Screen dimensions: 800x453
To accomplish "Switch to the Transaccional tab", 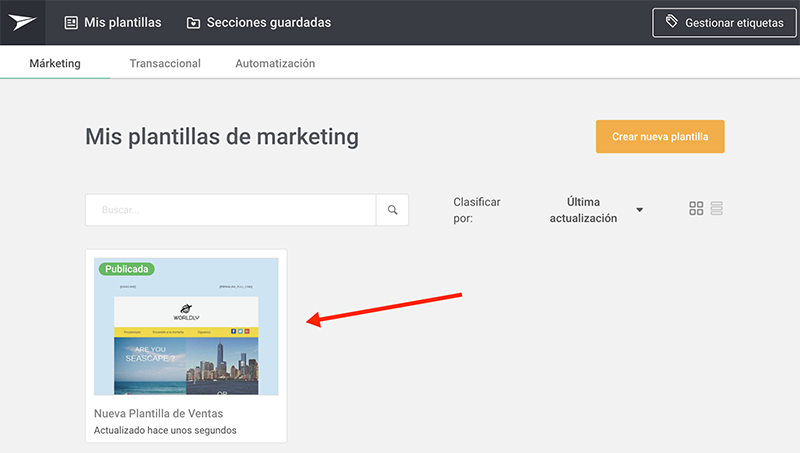I will click(165, 63).
